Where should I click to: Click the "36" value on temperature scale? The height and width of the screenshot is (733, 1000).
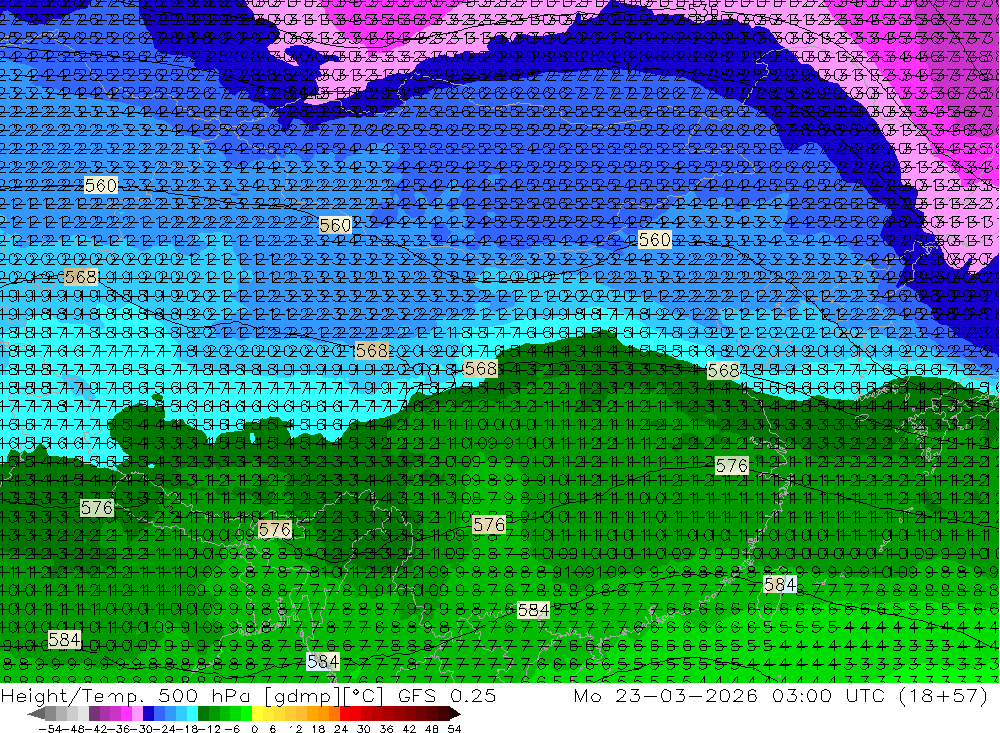386,729
